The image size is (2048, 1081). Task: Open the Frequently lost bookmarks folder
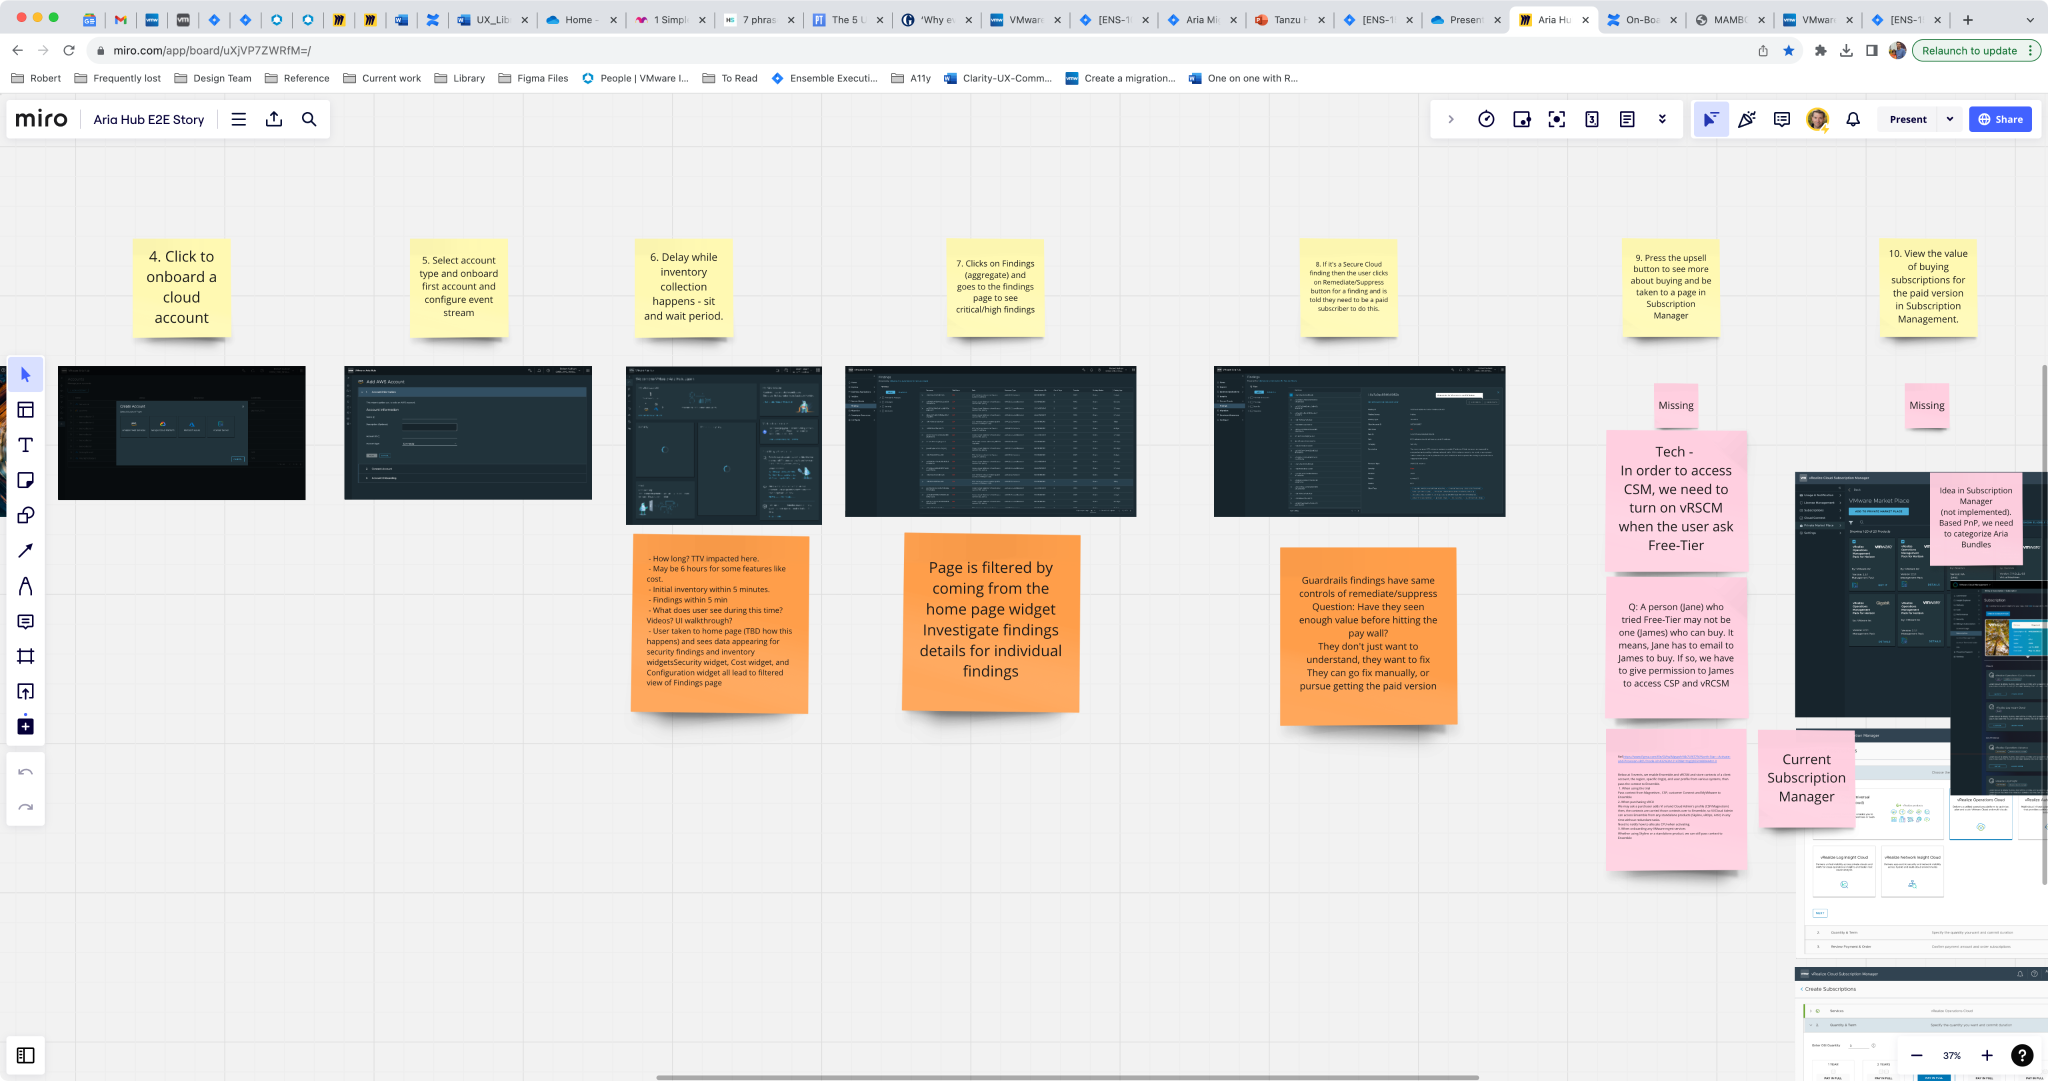coord(117,78)
